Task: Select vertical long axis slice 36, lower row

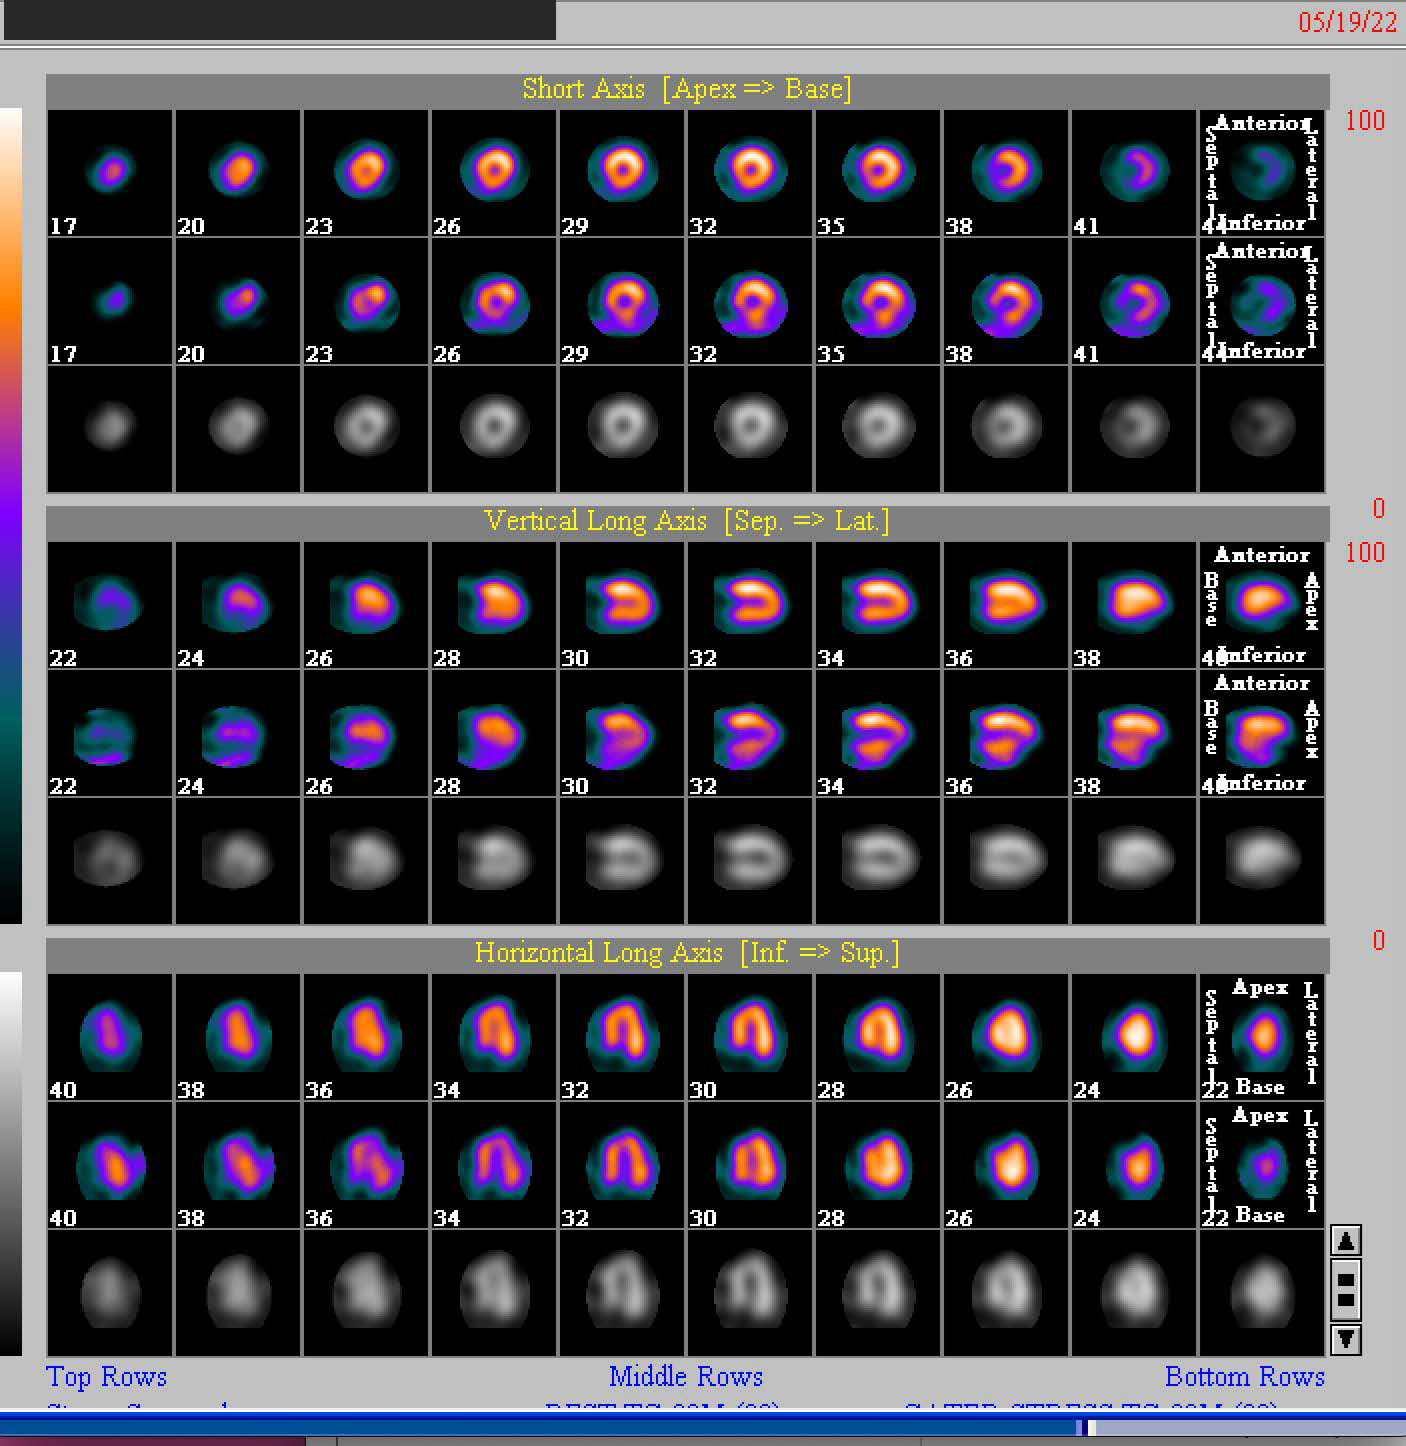Action: (x=1006, y=733)
